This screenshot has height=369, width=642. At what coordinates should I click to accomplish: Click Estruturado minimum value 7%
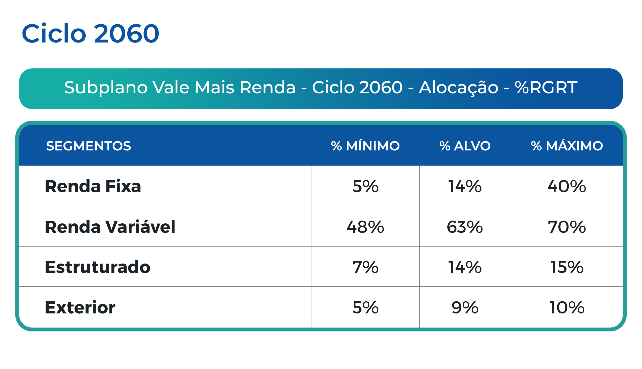[x=365, y=267]
